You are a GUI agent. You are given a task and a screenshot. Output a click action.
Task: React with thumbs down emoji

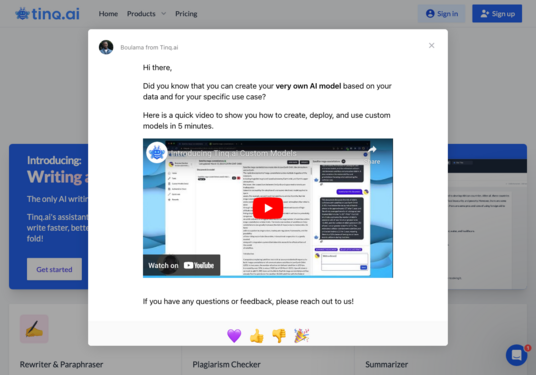click(279, 336)
